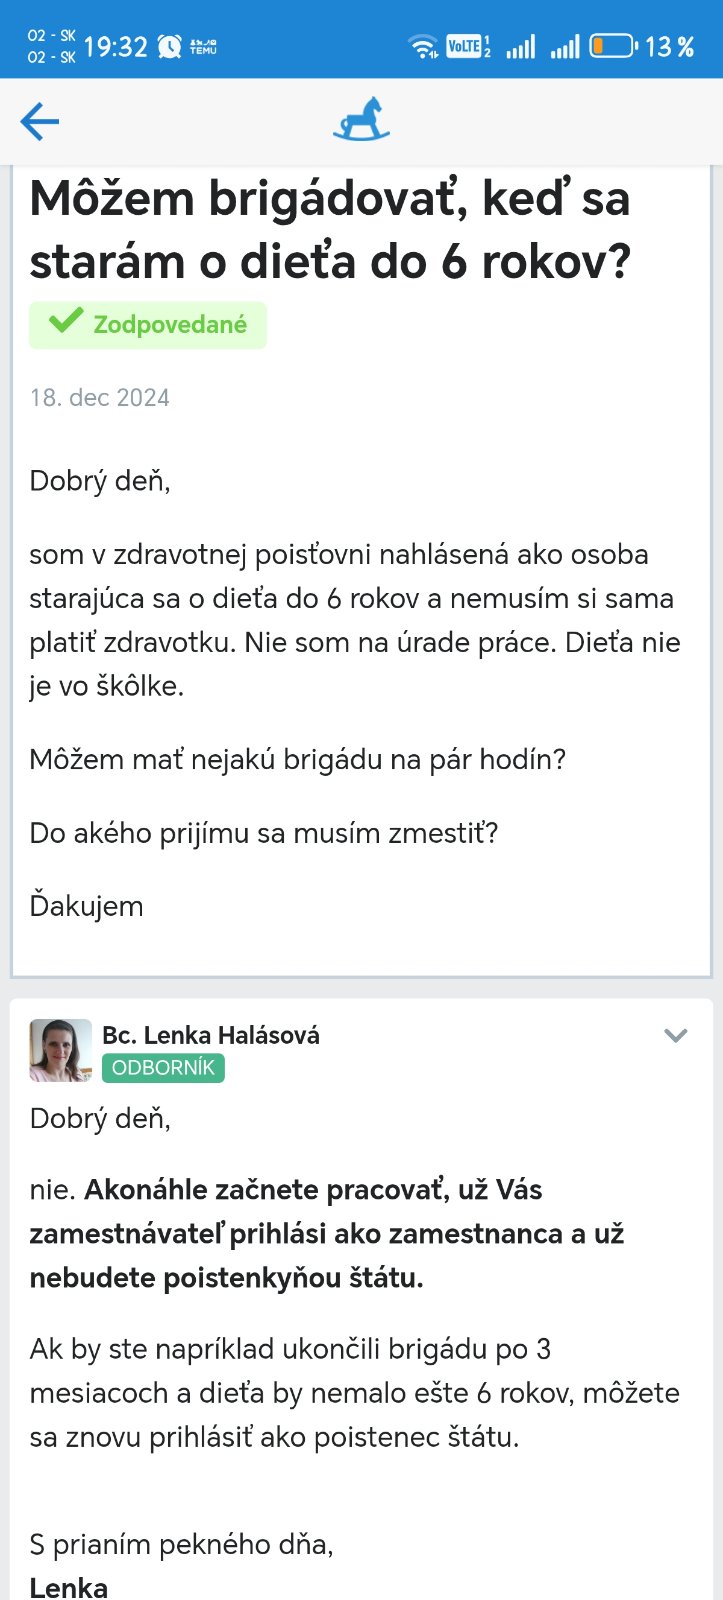Tap the Lenka signature at answer end
This screenshot has height=1600, width=723.
pos(69,1587)
